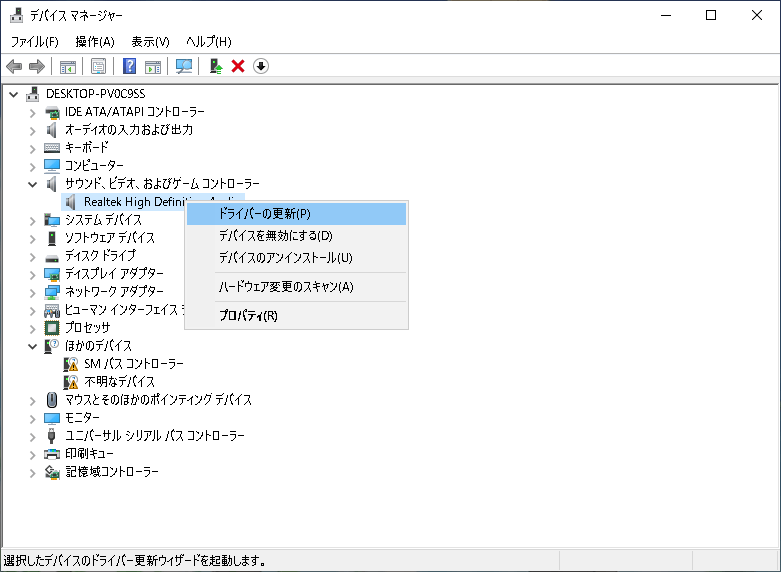Click the マウス pointing device icon
Screen dimensions: 781x572
tap(52, 400)
